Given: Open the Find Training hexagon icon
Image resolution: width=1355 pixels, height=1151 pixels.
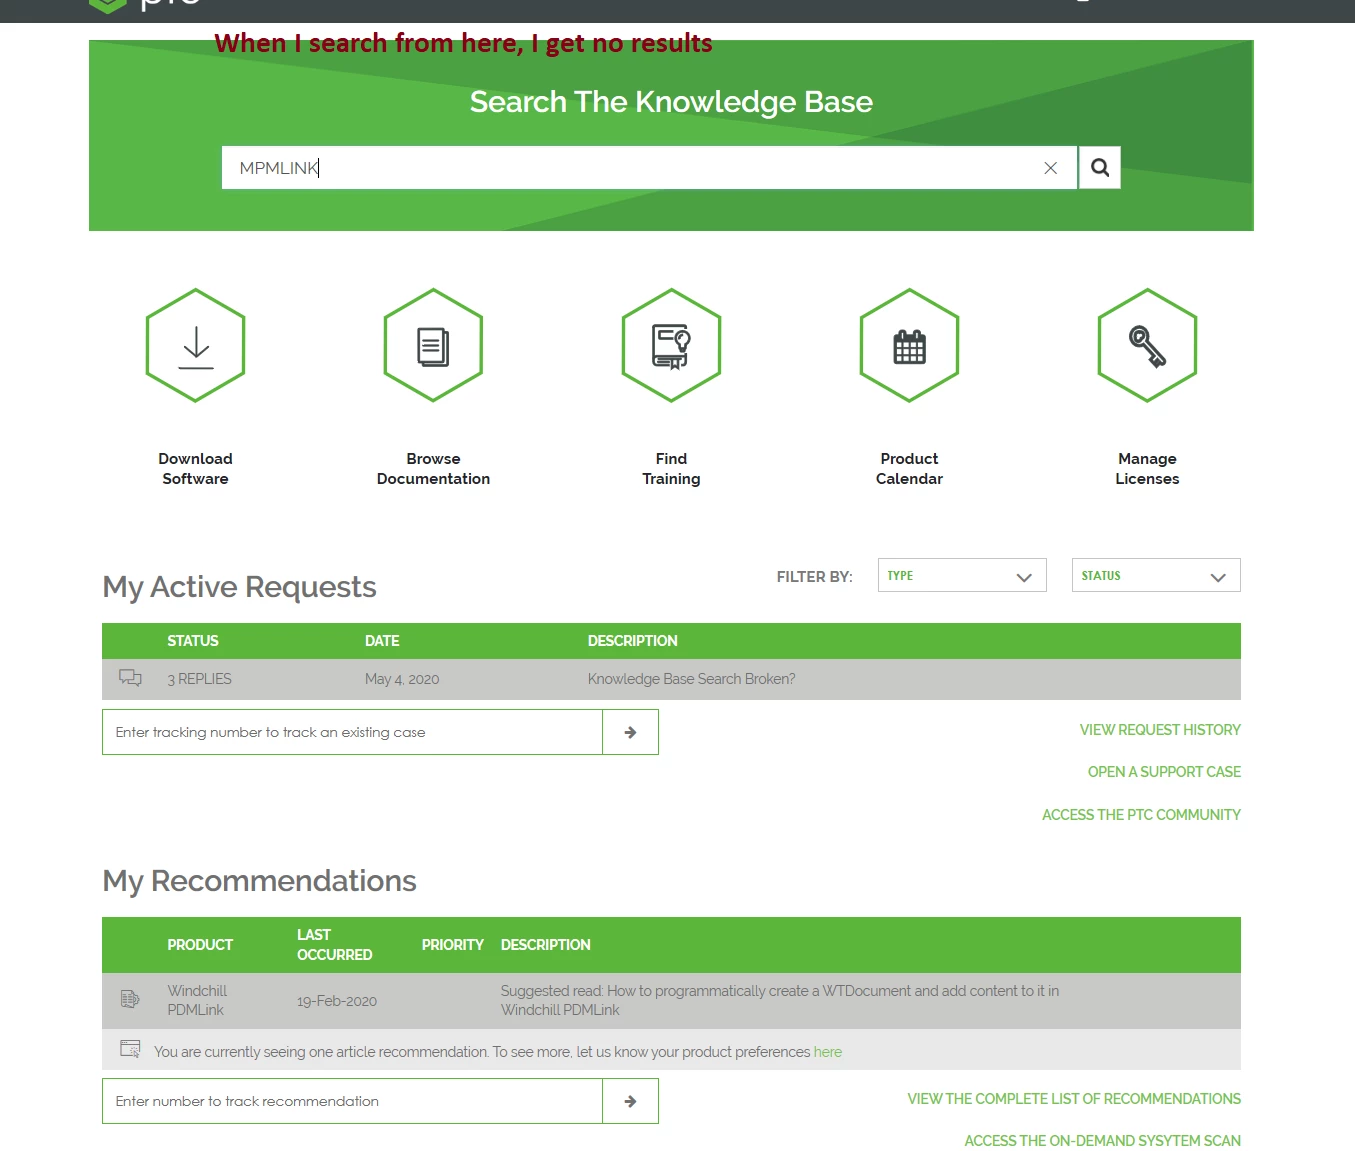Looking at the screenshot, I should click(x=671, y=345).
